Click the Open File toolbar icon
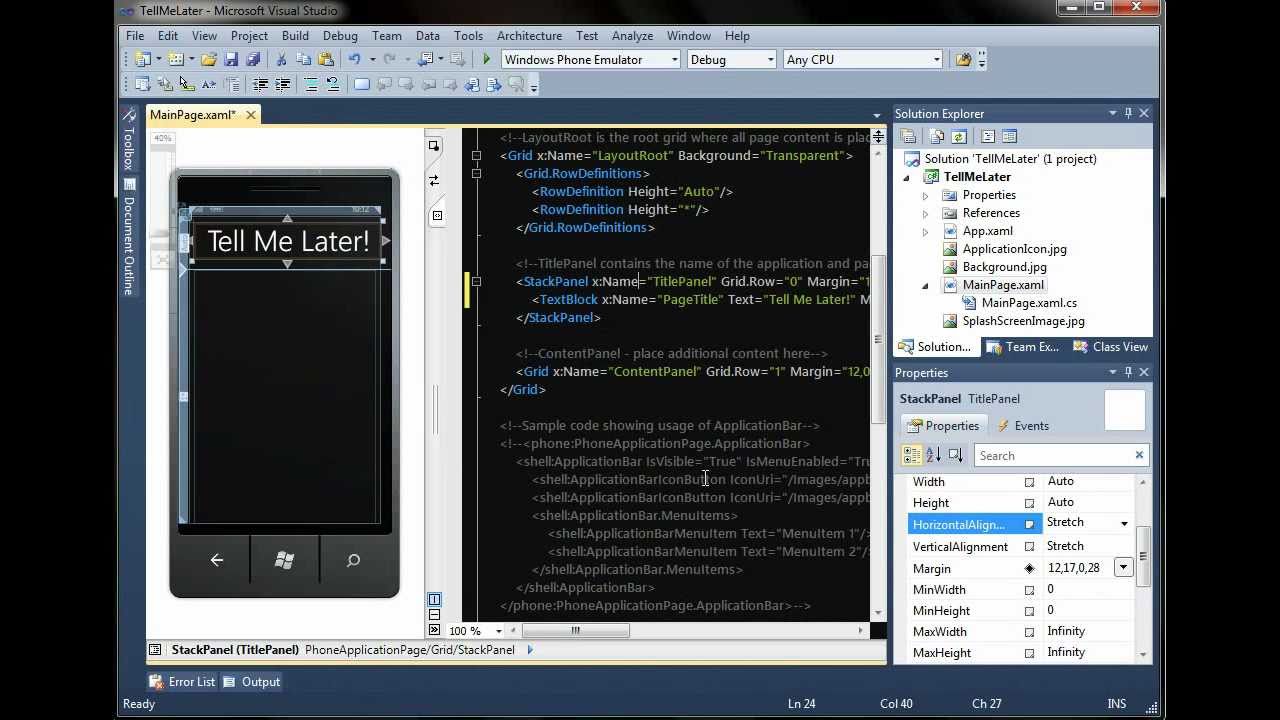The width and height of the screenshot is (1280, 720). (208, 60)
